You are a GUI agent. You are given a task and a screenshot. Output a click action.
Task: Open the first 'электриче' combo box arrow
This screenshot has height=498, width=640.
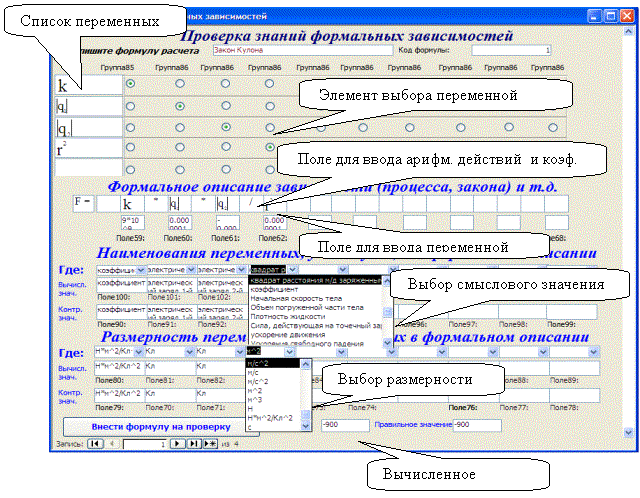(191, 270)
